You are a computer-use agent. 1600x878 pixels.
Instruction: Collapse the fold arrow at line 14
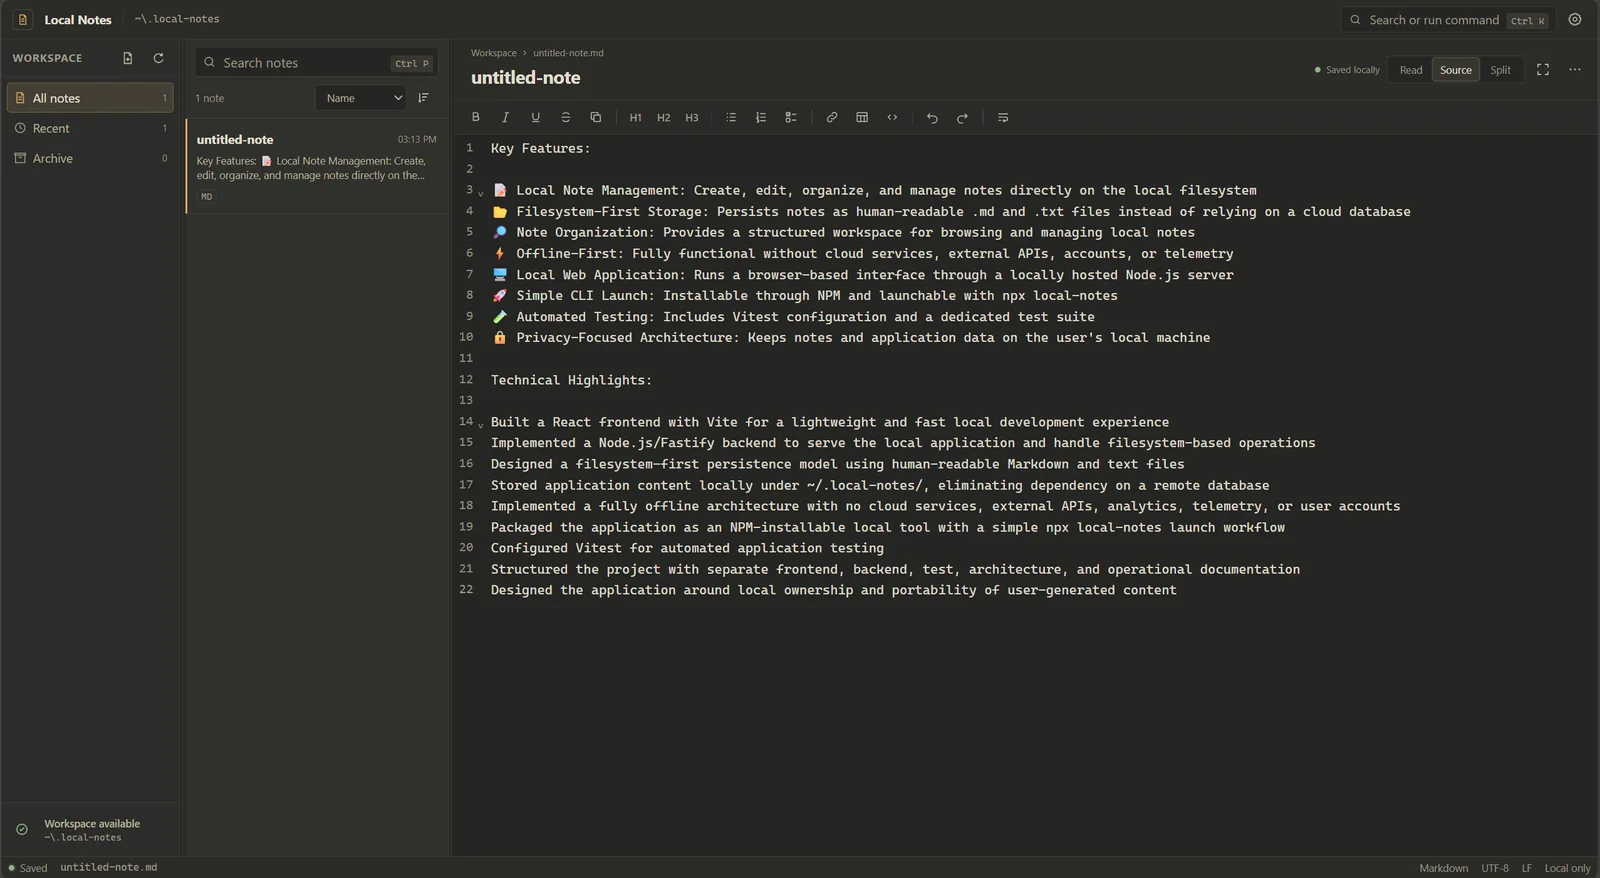[481, 424]
